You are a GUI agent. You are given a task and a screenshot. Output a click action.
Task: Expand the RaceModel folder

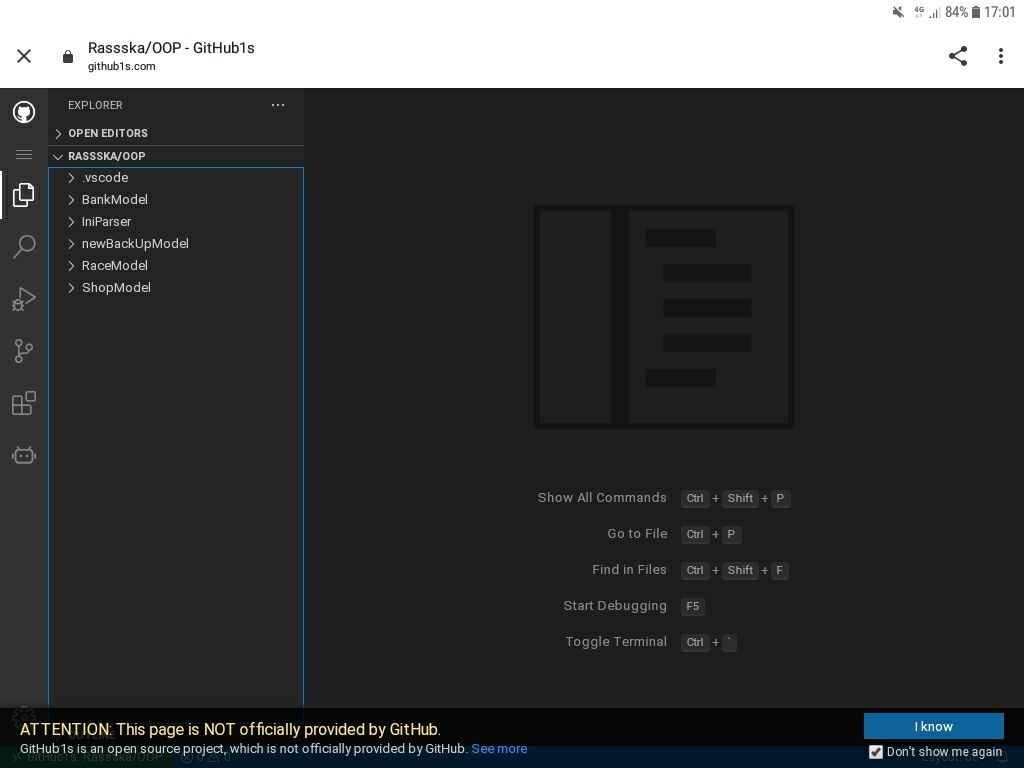pos(176,266)
